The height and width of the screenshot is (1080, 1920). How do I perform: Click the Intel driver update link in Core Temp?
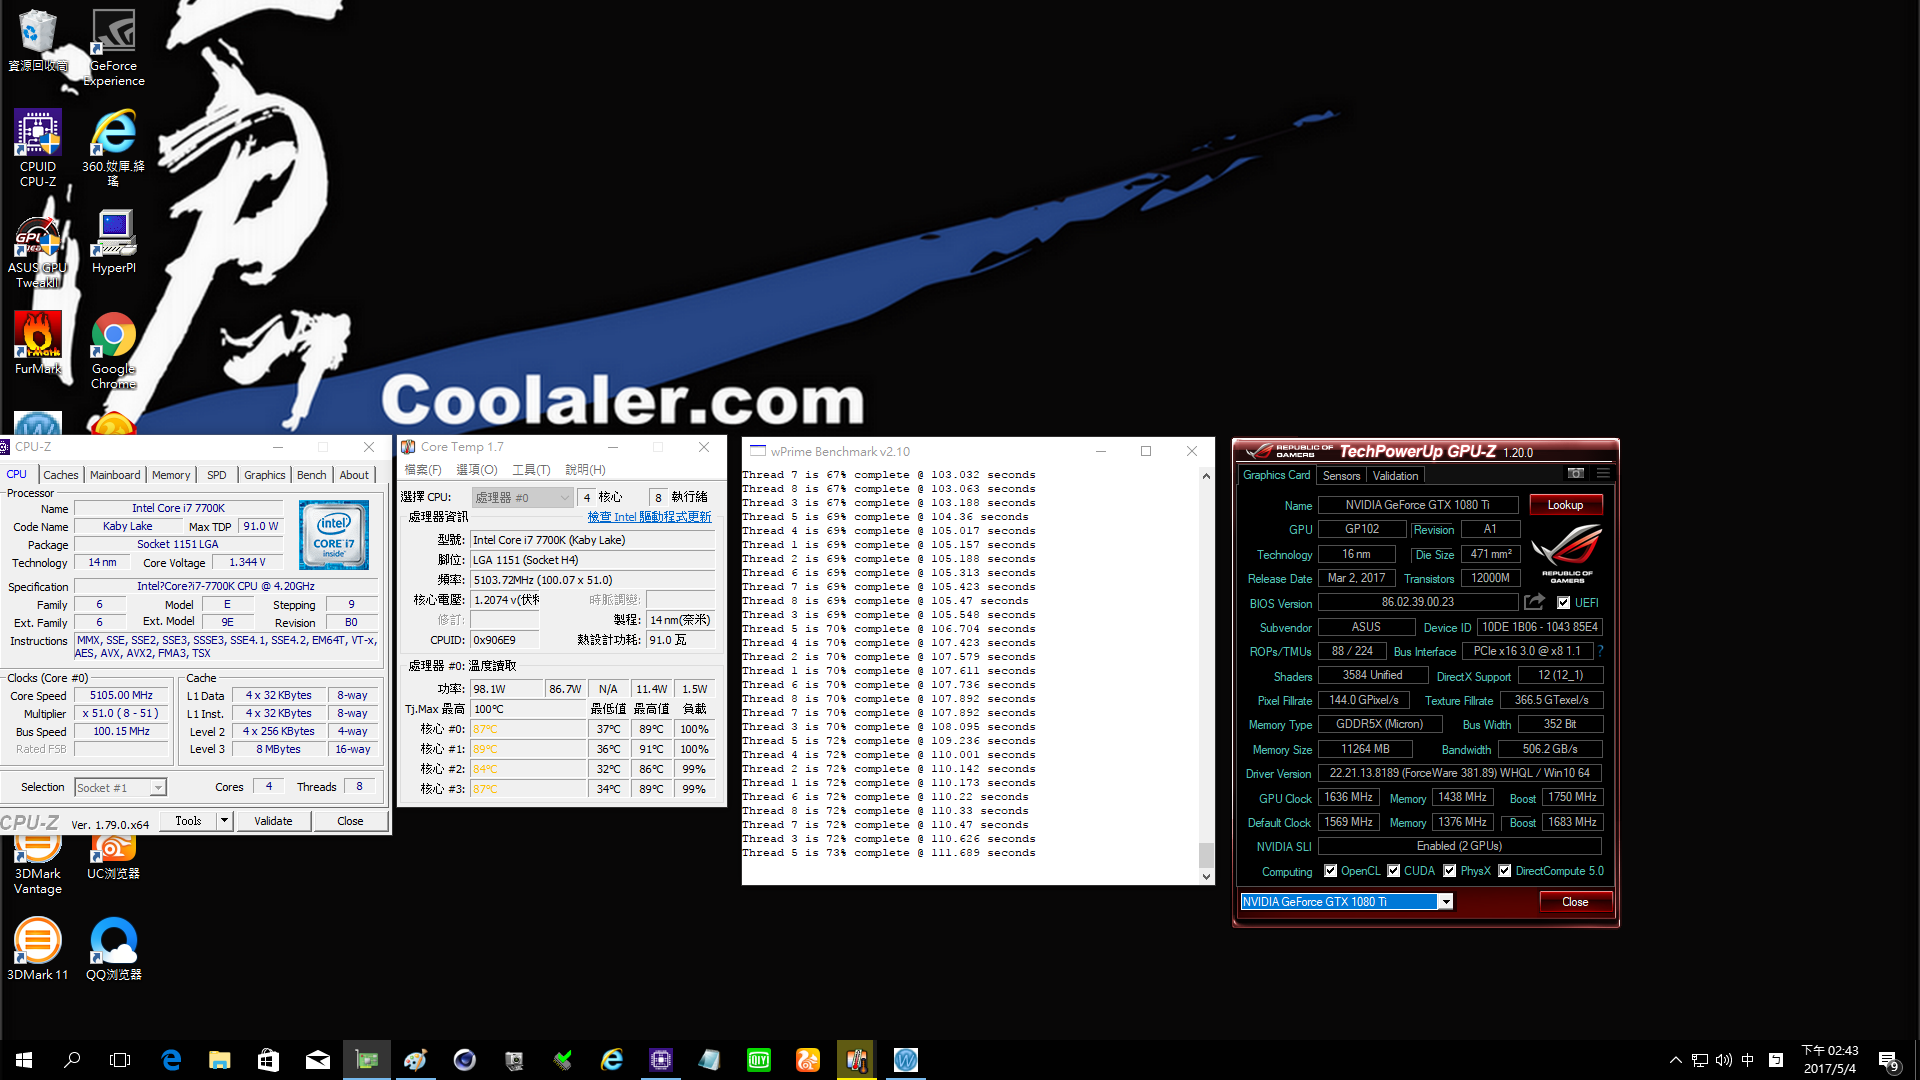[649, 517]
